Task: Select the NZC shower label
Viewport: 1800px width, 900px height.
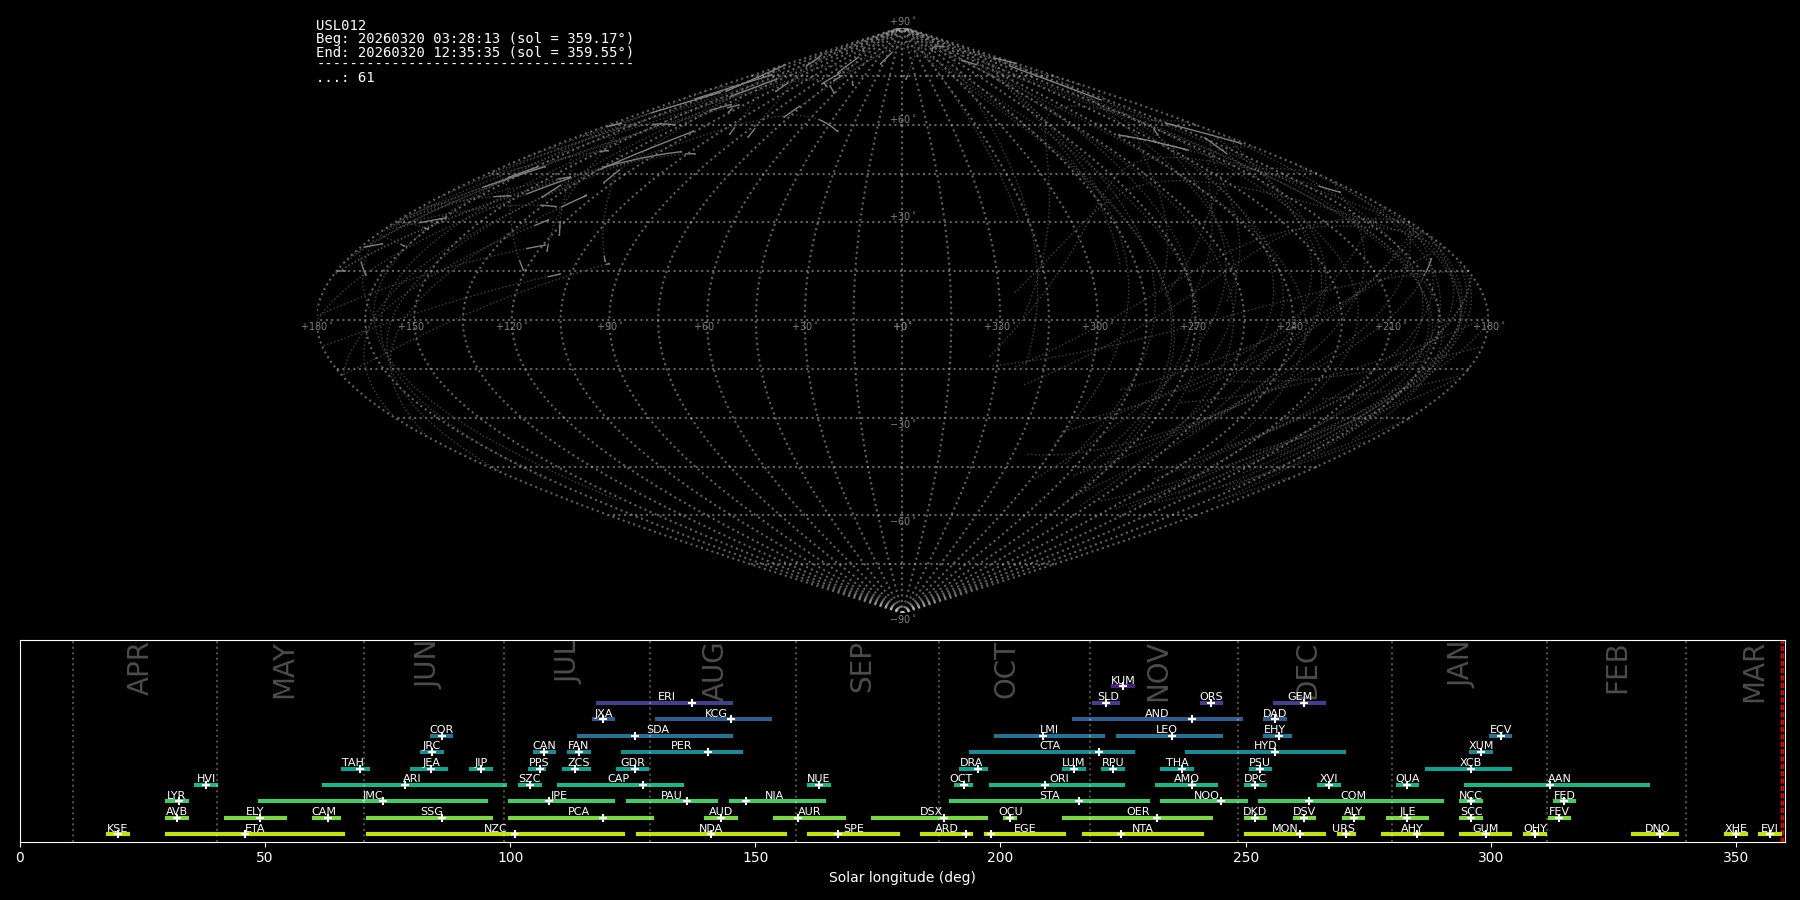Action: (x=495, y=829)
